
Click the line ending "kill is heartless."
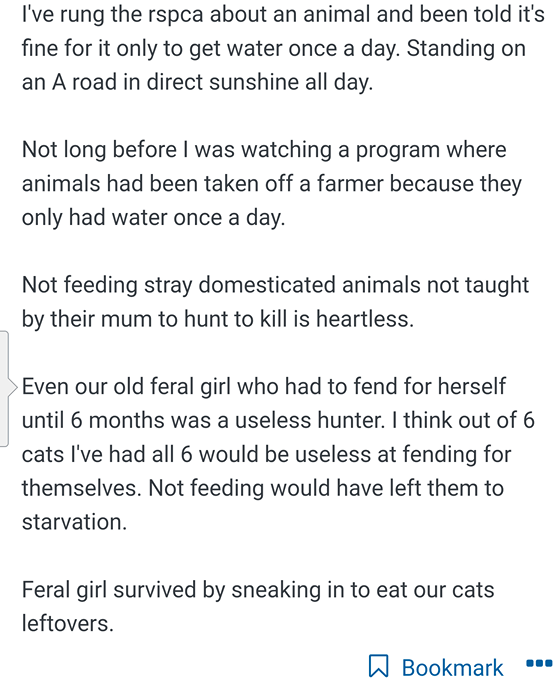218,319
